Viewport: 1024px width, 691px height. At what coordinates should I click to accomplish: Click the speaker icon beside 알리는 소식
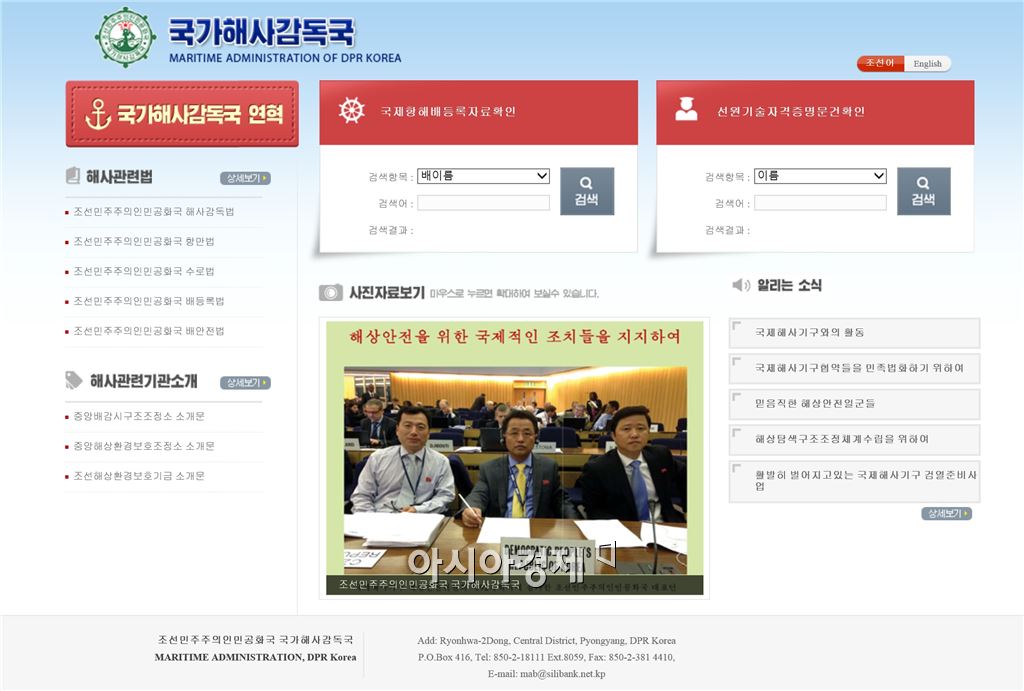[741, 286]
